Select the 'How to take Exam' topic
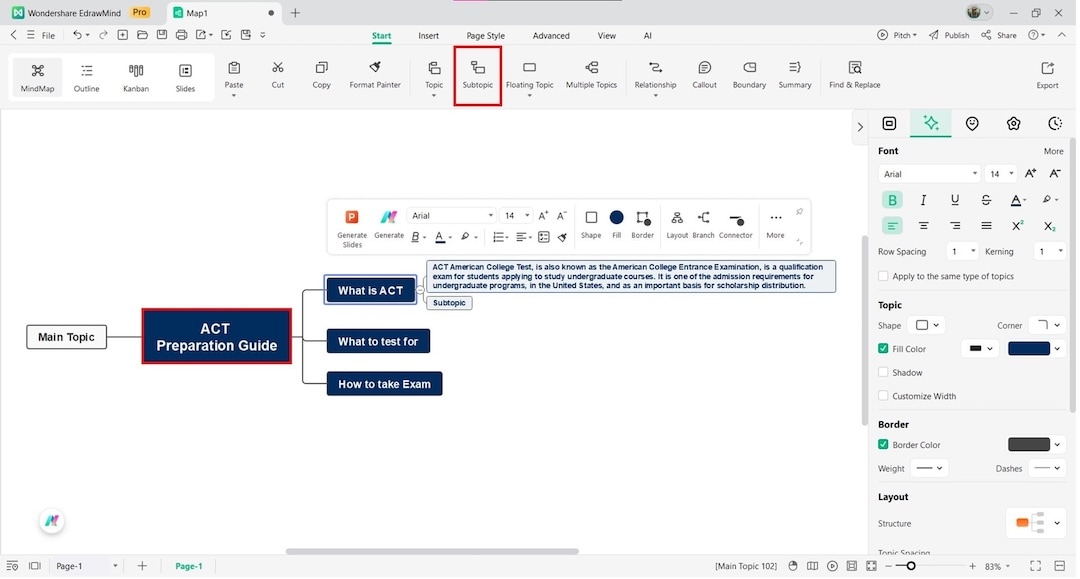 [x=384, y=384]
